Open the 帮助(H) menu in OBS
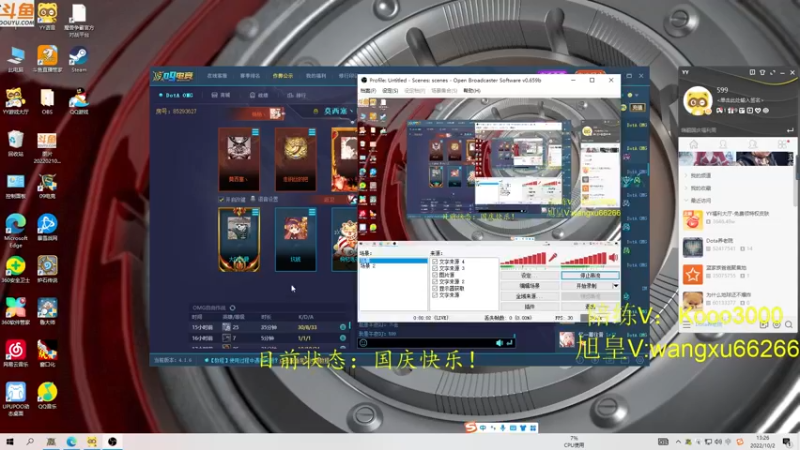 pyautogui.click(x=471, y=91)
